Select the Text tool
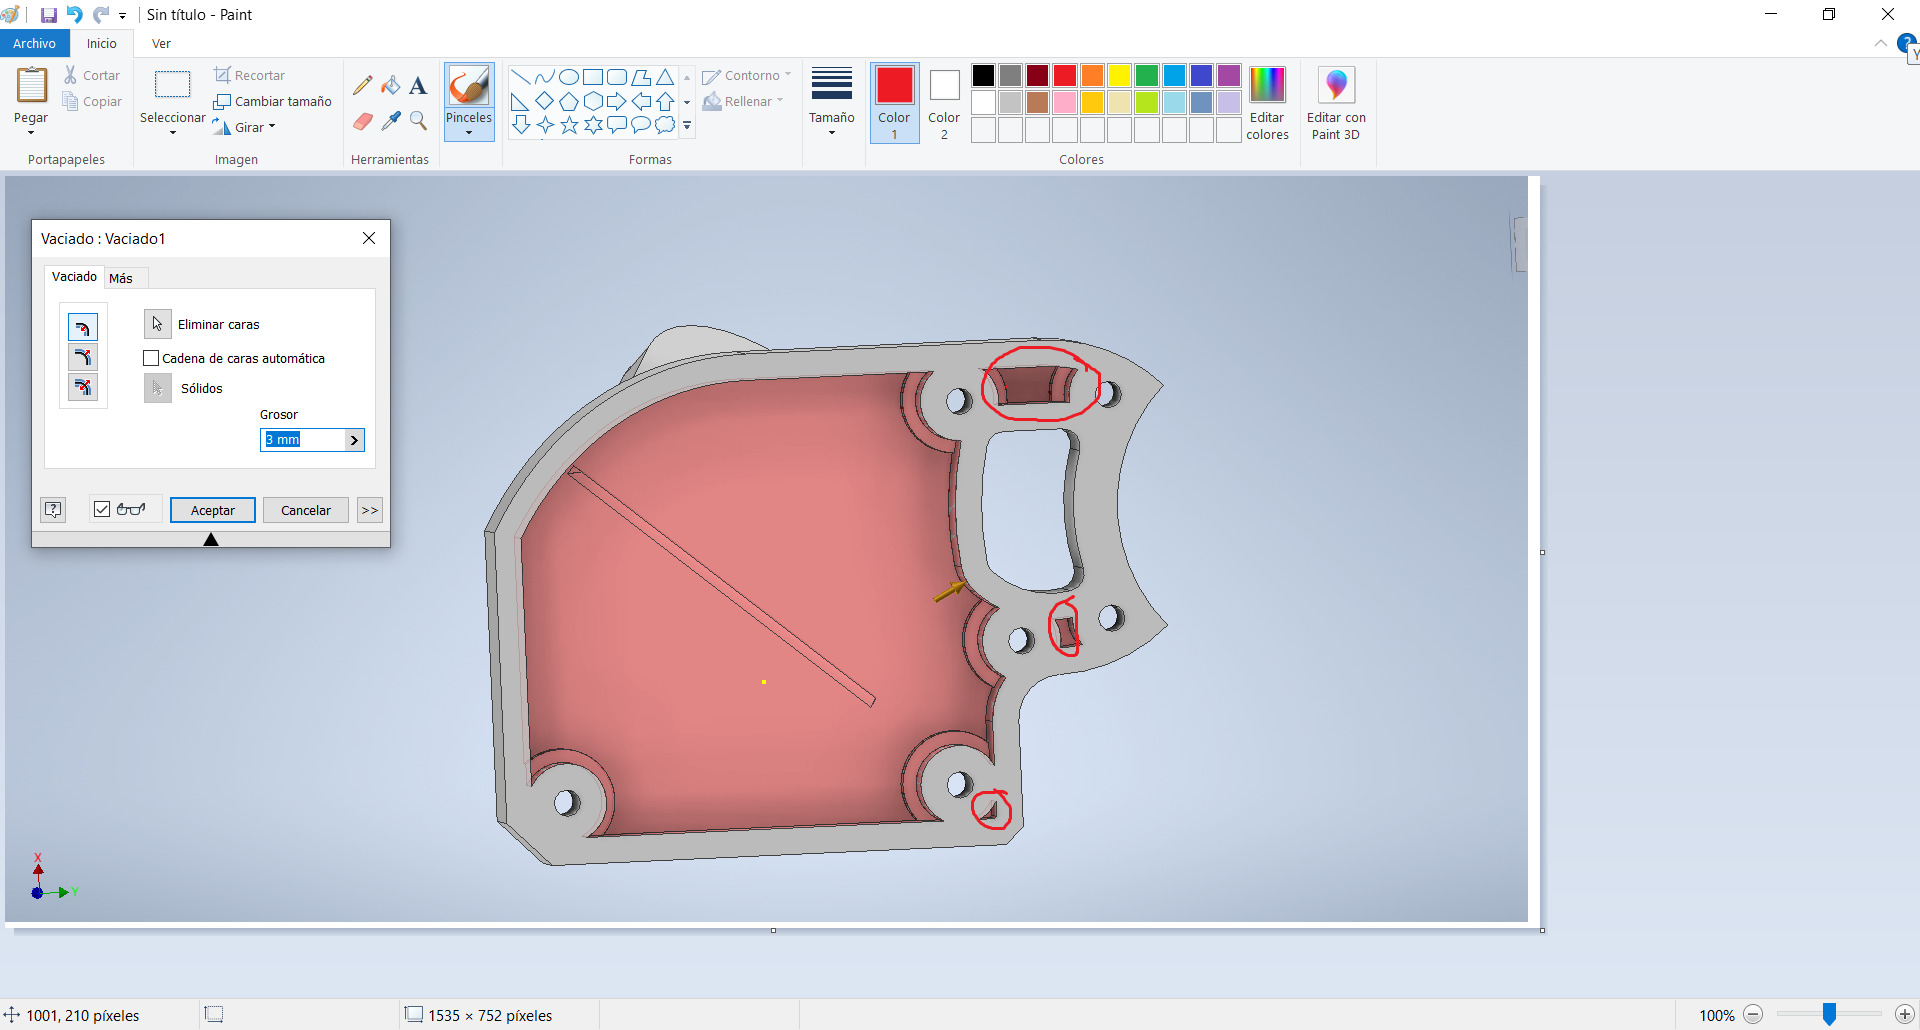 tap(418, 85)
